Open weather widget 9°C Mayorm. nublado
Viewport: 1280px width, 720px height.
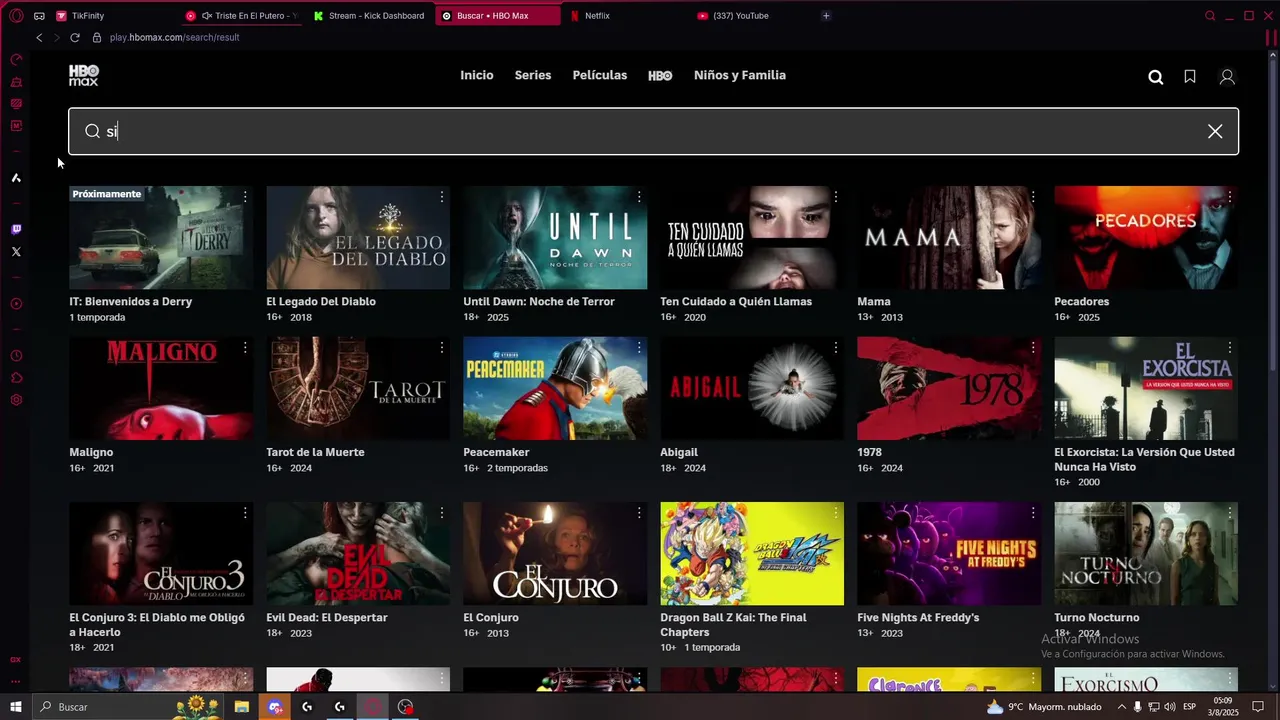[x=1044, y=707]
